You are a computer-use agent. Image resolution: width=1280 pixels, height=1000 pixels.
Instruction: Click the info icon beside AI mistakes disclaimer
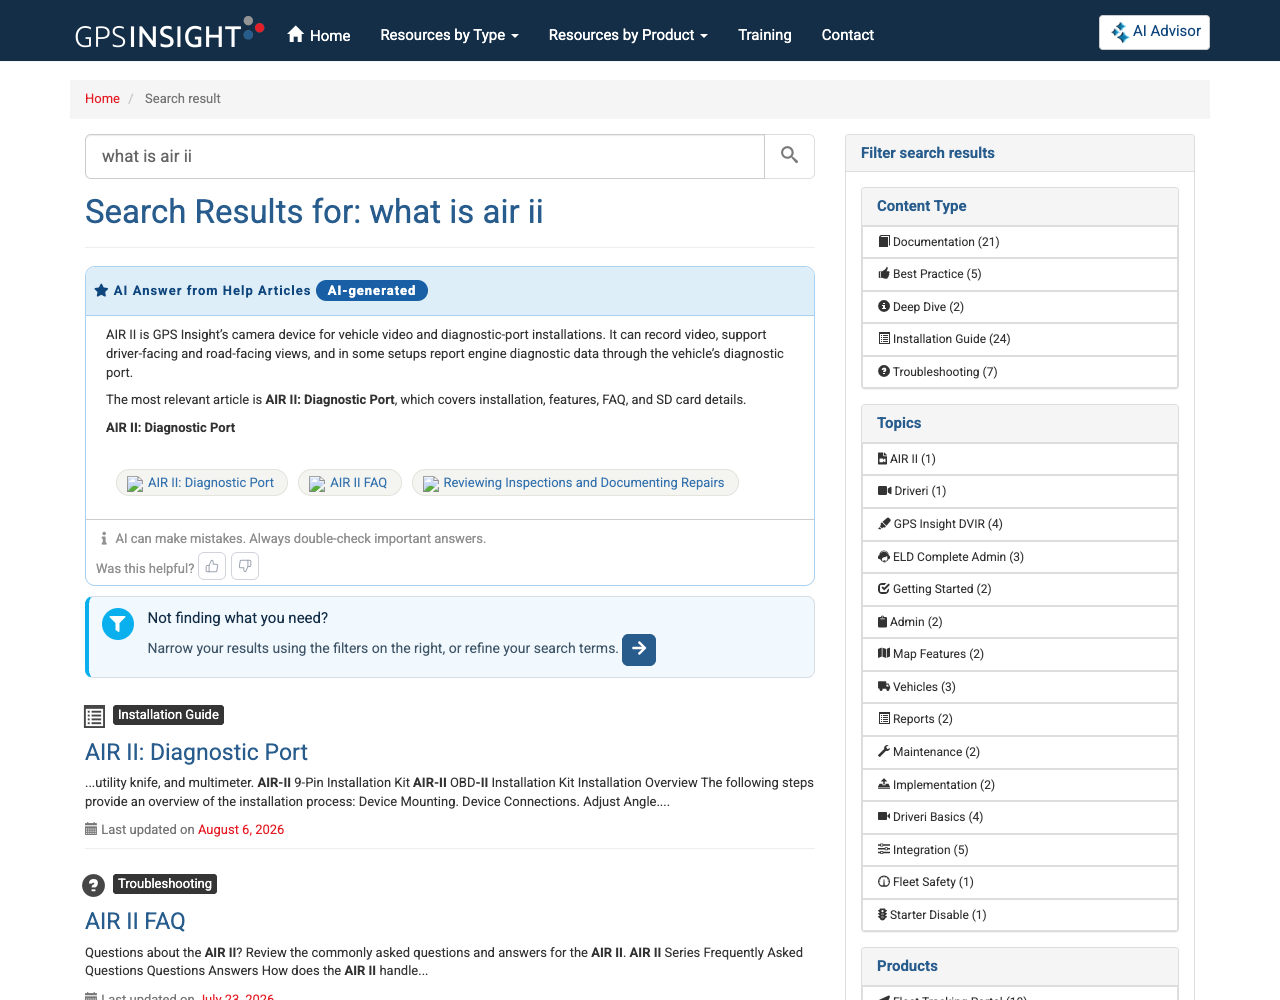point(104,539)
